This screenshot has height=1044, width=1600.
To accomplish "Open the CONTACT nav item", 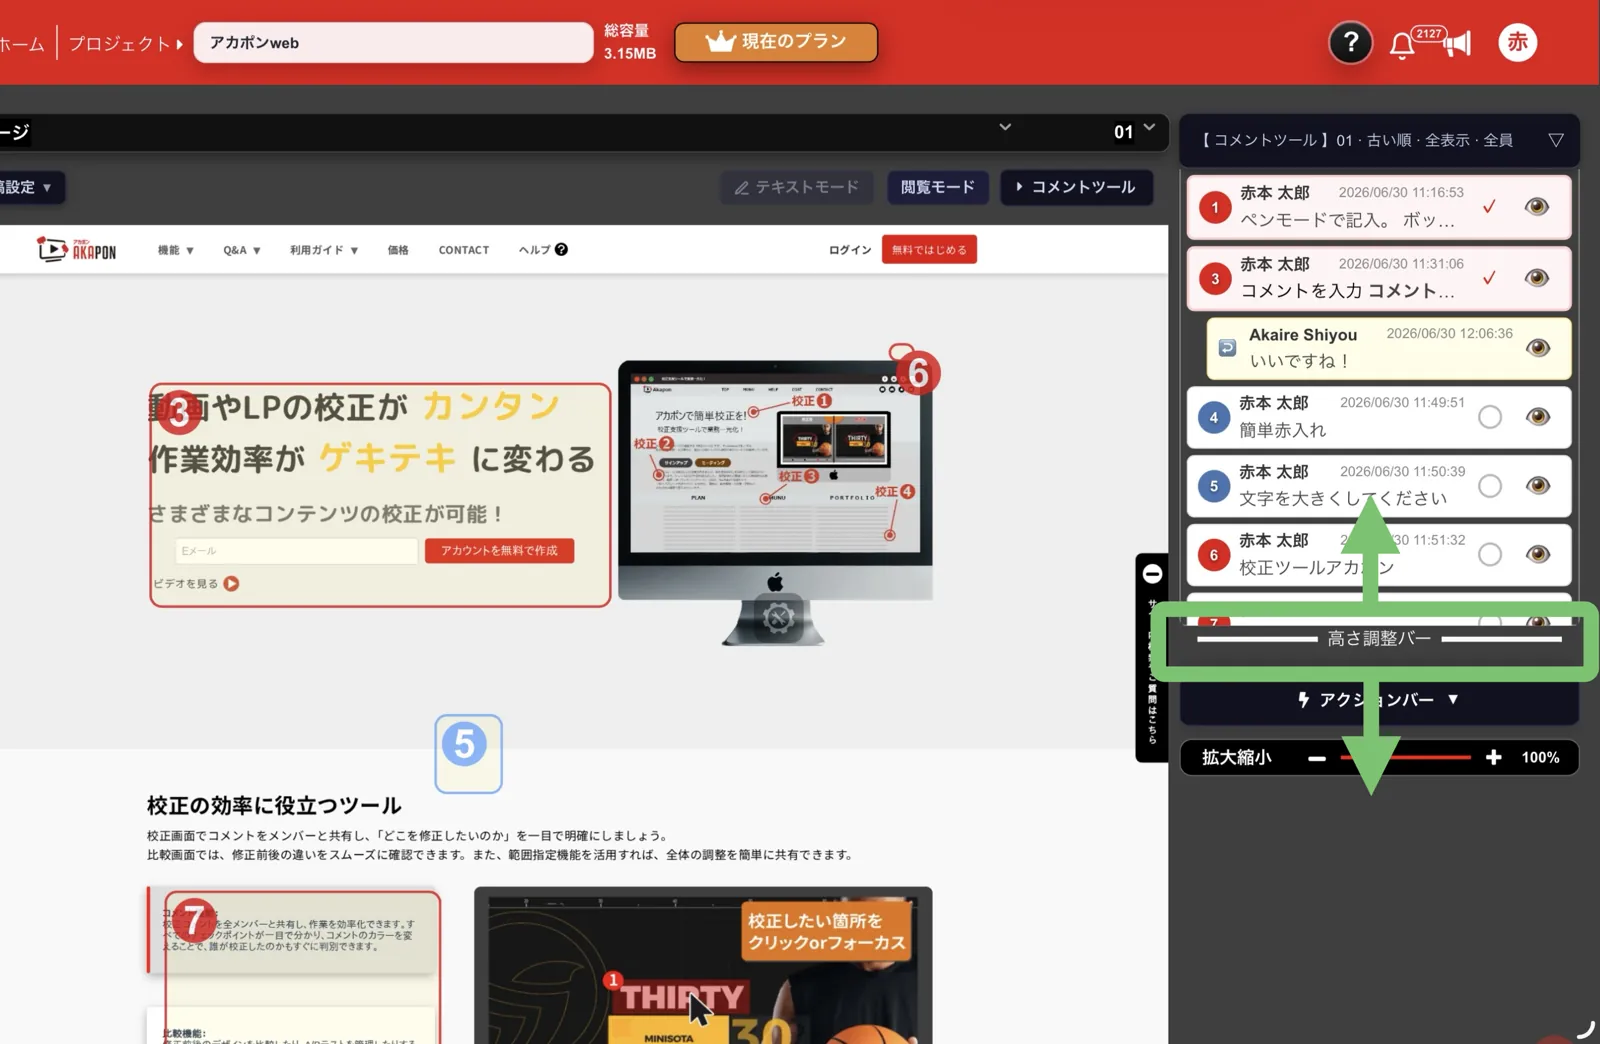I will click(x=464, y=250).
